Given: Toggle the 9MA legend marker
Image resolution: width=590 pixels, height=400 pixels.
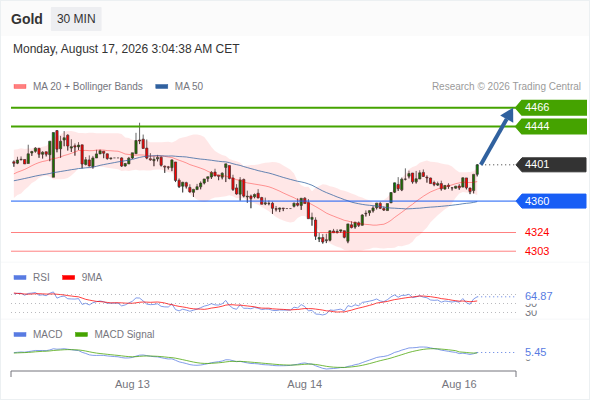Looking at the screenshot, I should coord(68,278).
